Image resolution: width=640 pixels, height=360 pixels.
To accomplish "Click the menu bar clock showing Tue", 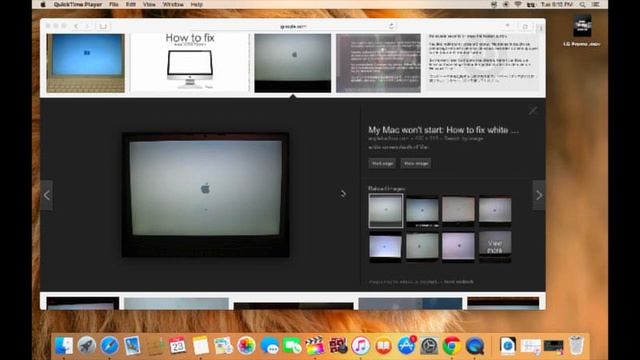I will 557,4.
